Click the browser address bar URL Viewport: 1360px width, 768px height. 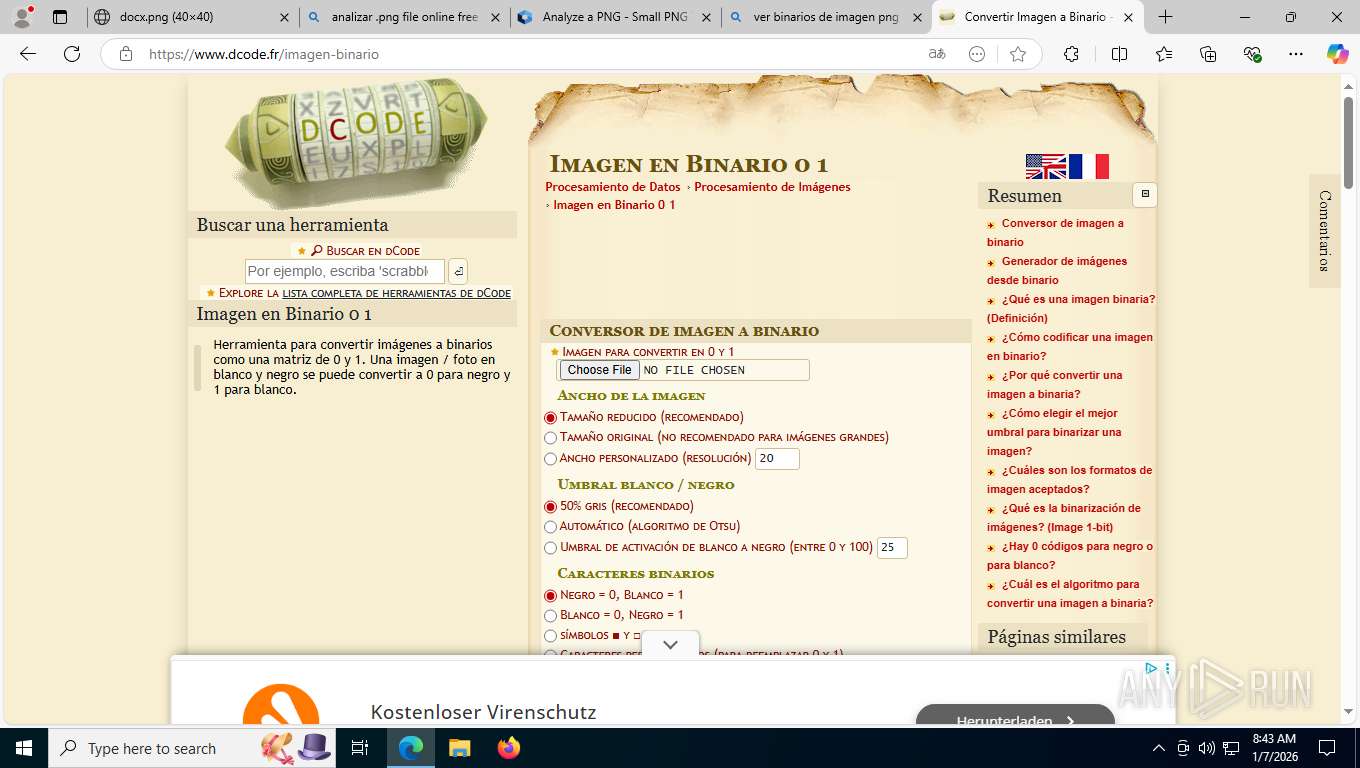pyautogui.click(x=264, y=54)
